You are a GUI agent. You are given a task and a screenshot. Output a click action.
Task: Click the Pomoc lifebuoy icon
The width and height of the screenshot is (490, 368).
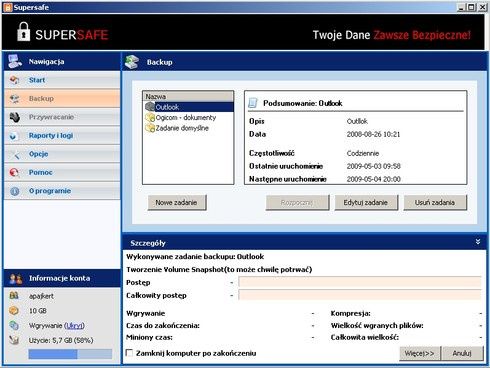[x=14, y=173]
